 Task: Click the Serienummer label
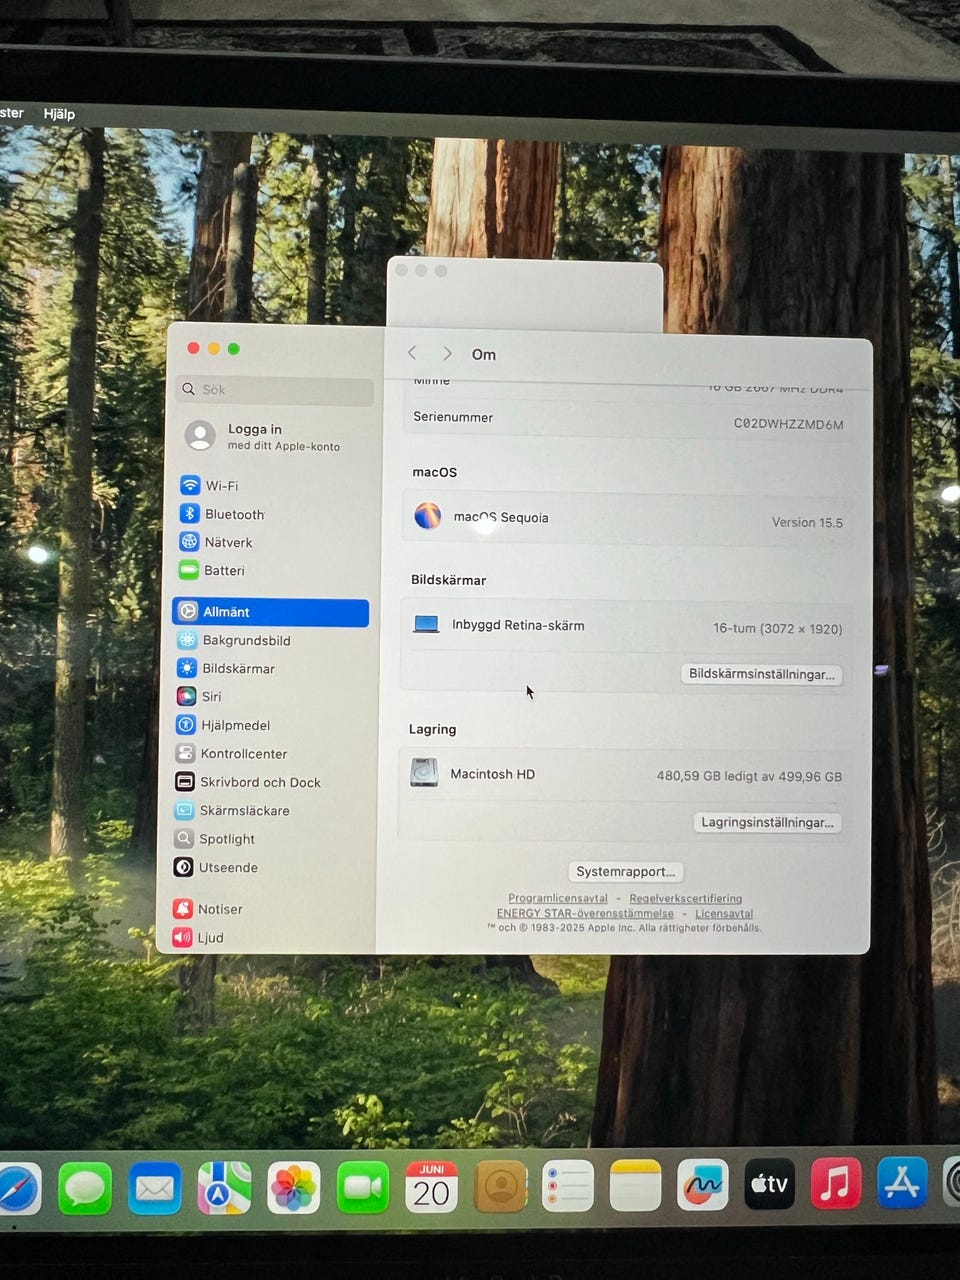pyautogui.click(x=453, y=417)
